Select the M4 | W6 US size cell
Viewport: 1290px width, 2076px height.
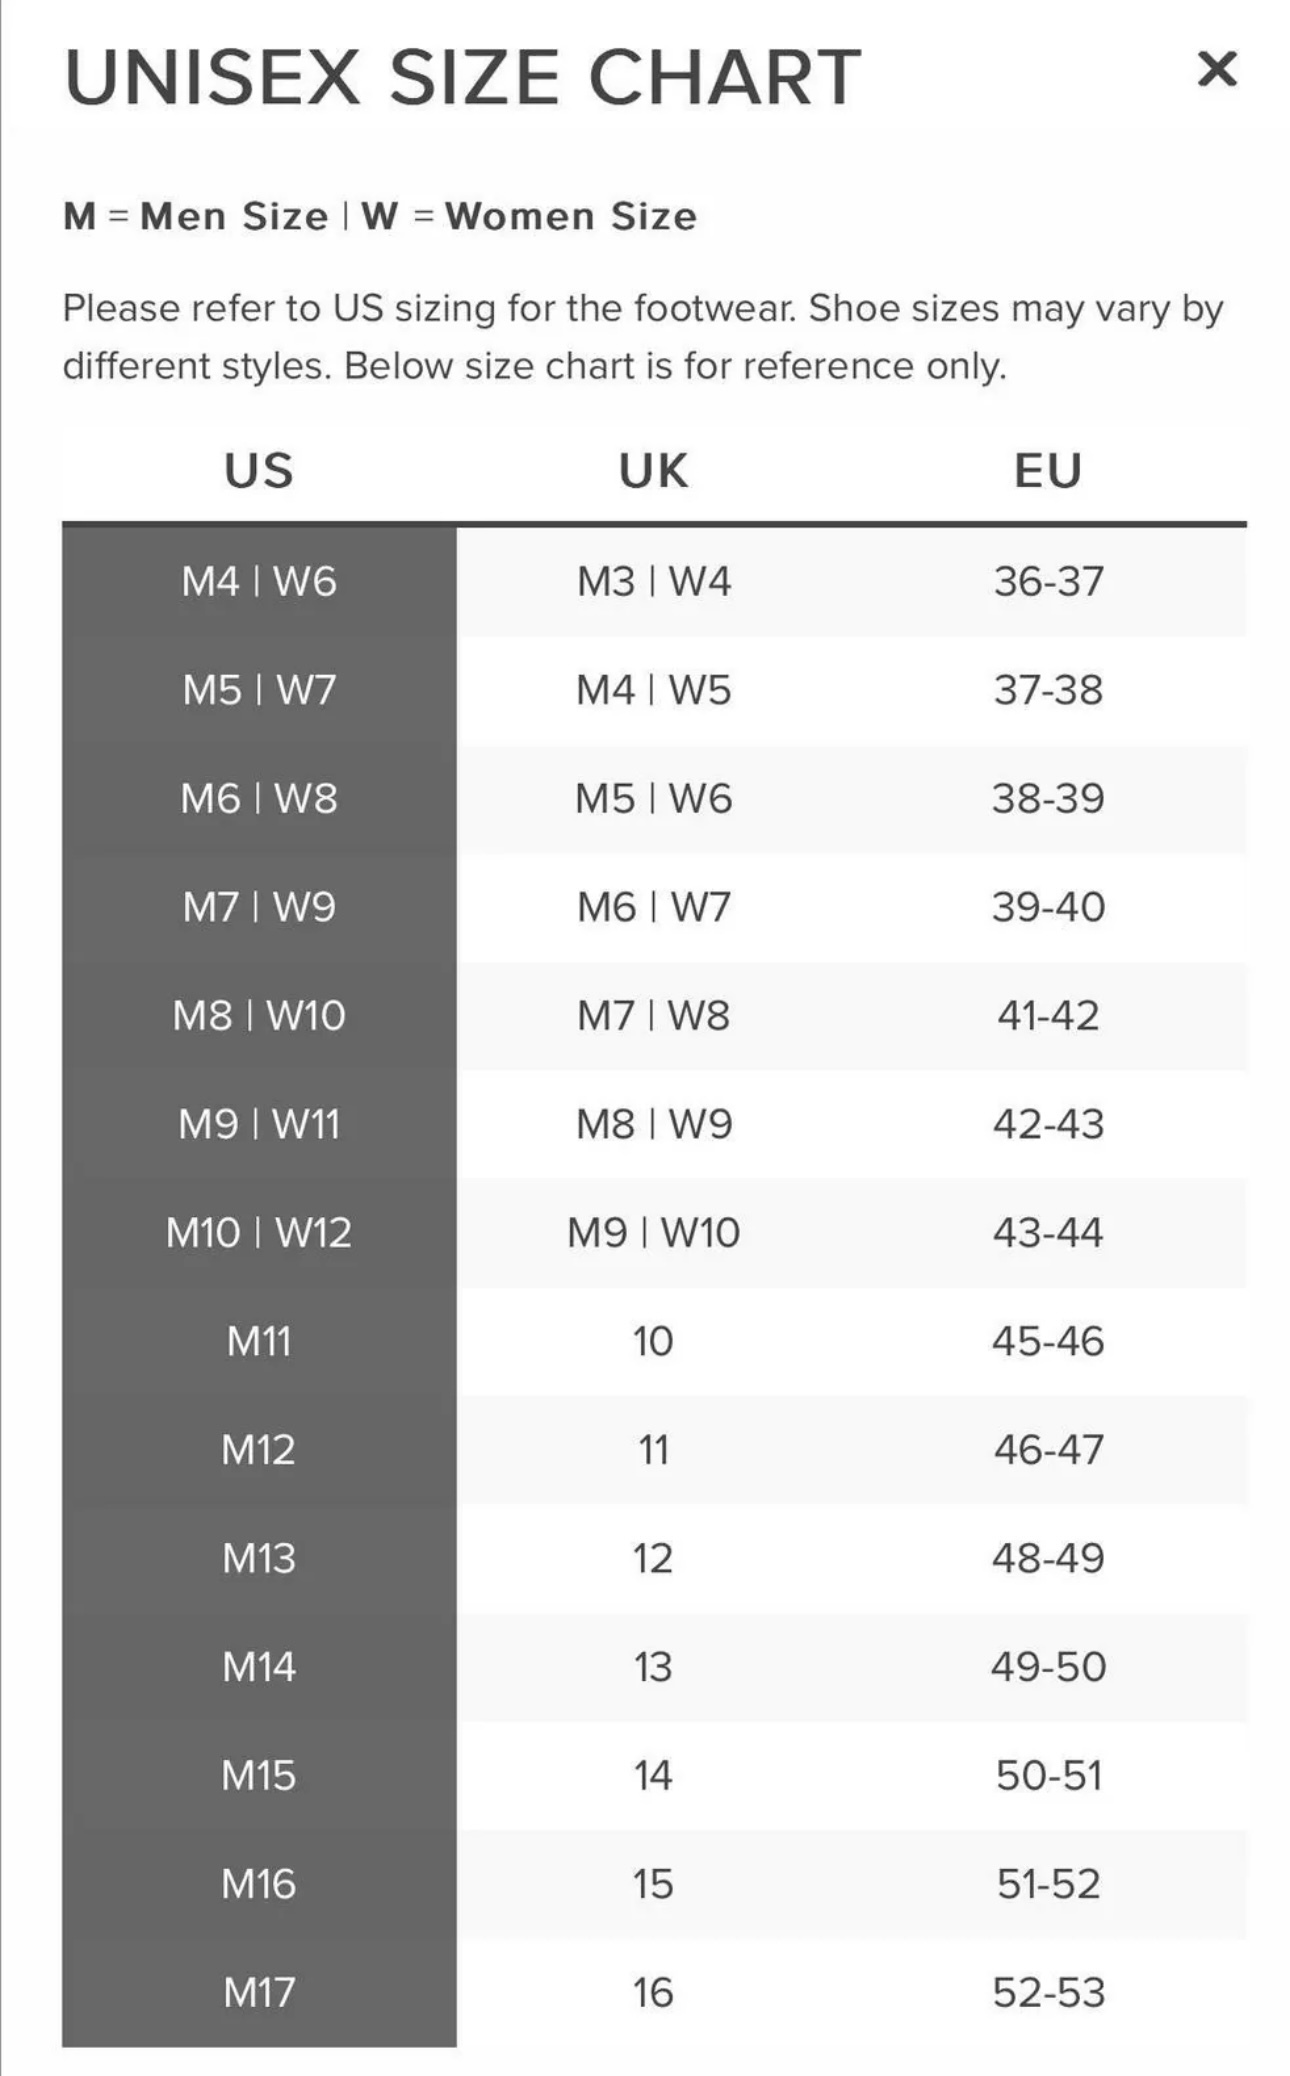point(259,581)
